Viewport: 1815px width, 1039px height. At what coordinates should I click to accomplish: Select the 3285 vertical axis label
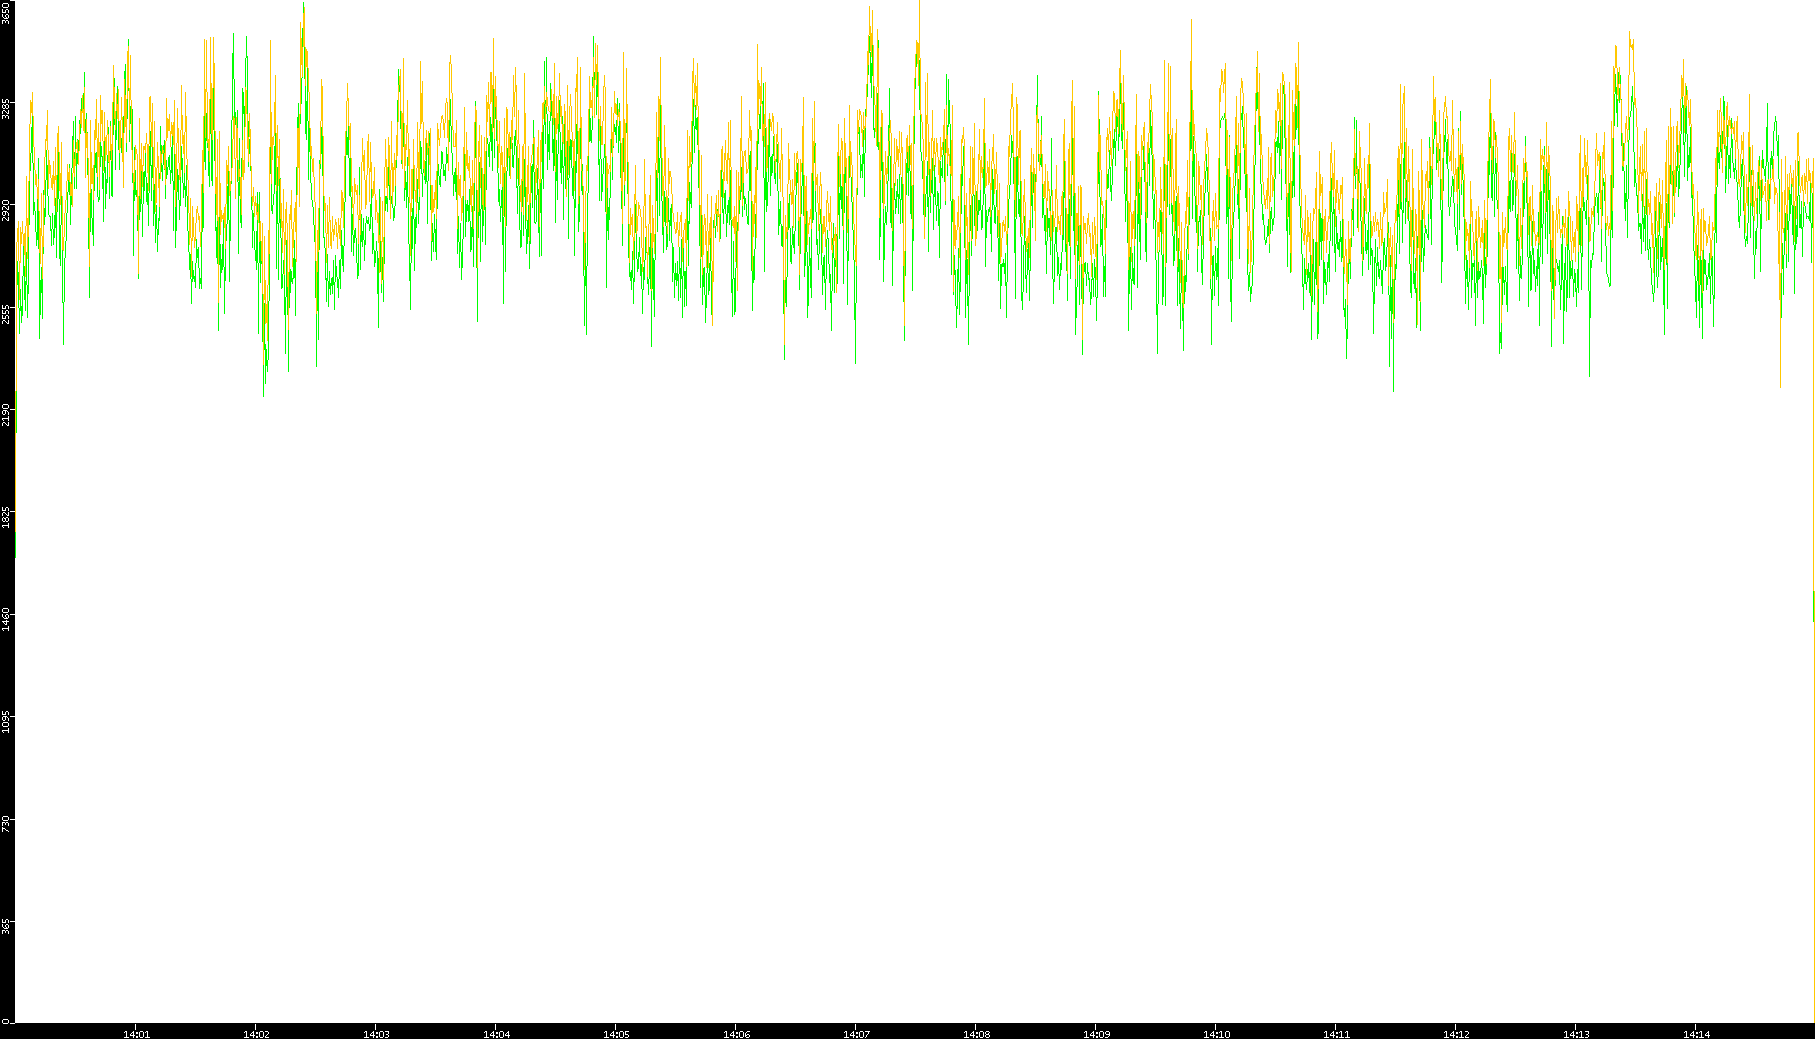point(7,108)
